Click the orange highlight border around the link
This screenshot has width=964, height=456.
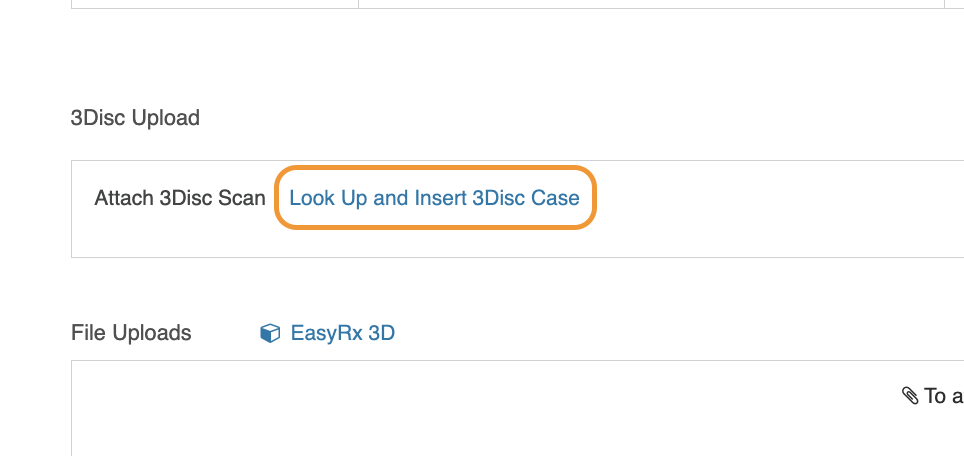tap(435, 167)
